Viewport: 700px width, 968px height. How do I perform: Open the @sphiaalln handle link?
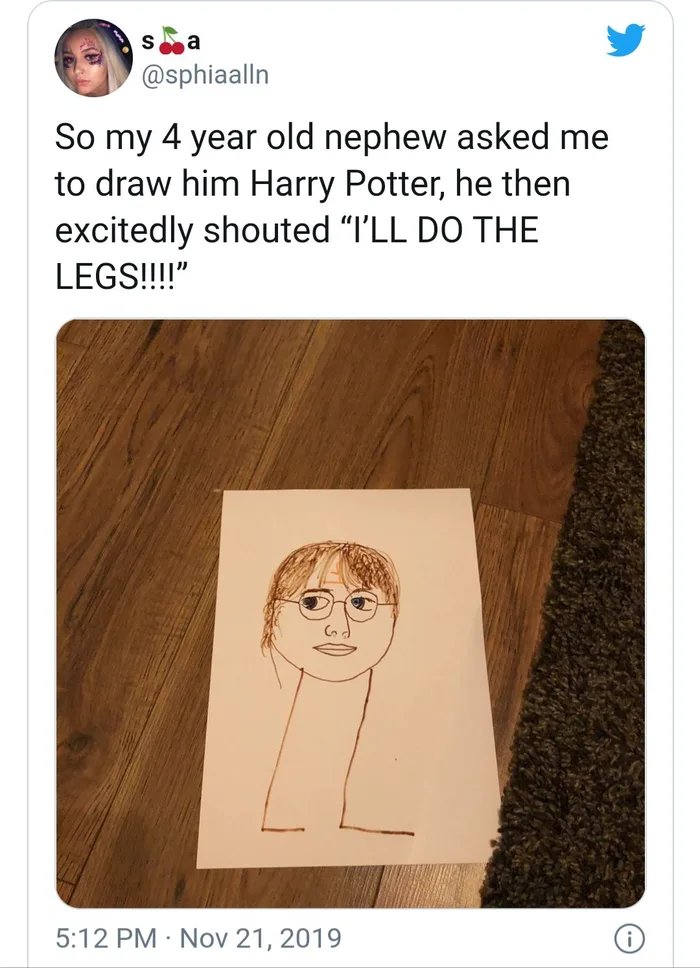[207, 75]
